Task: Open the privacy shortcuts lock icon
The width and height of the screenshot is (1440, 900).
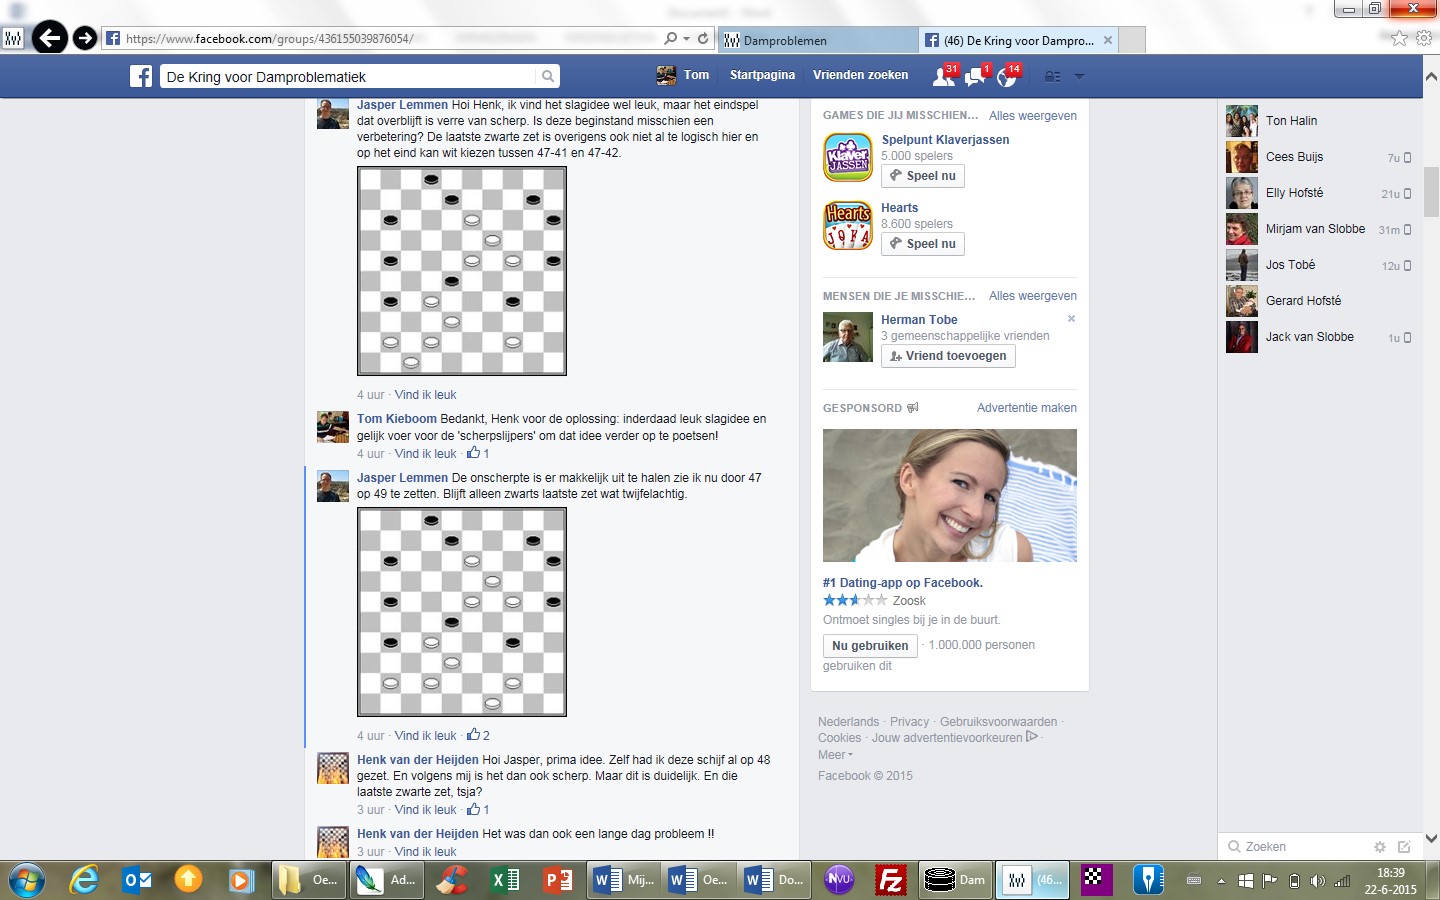Action: coord(1052,76)
